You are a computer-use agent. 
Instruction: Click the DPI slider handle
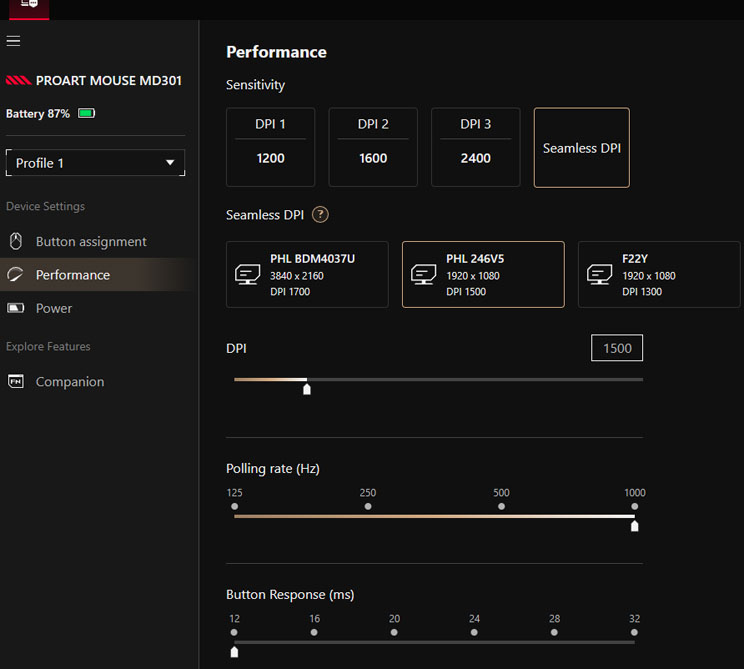[x=307, y=389]
